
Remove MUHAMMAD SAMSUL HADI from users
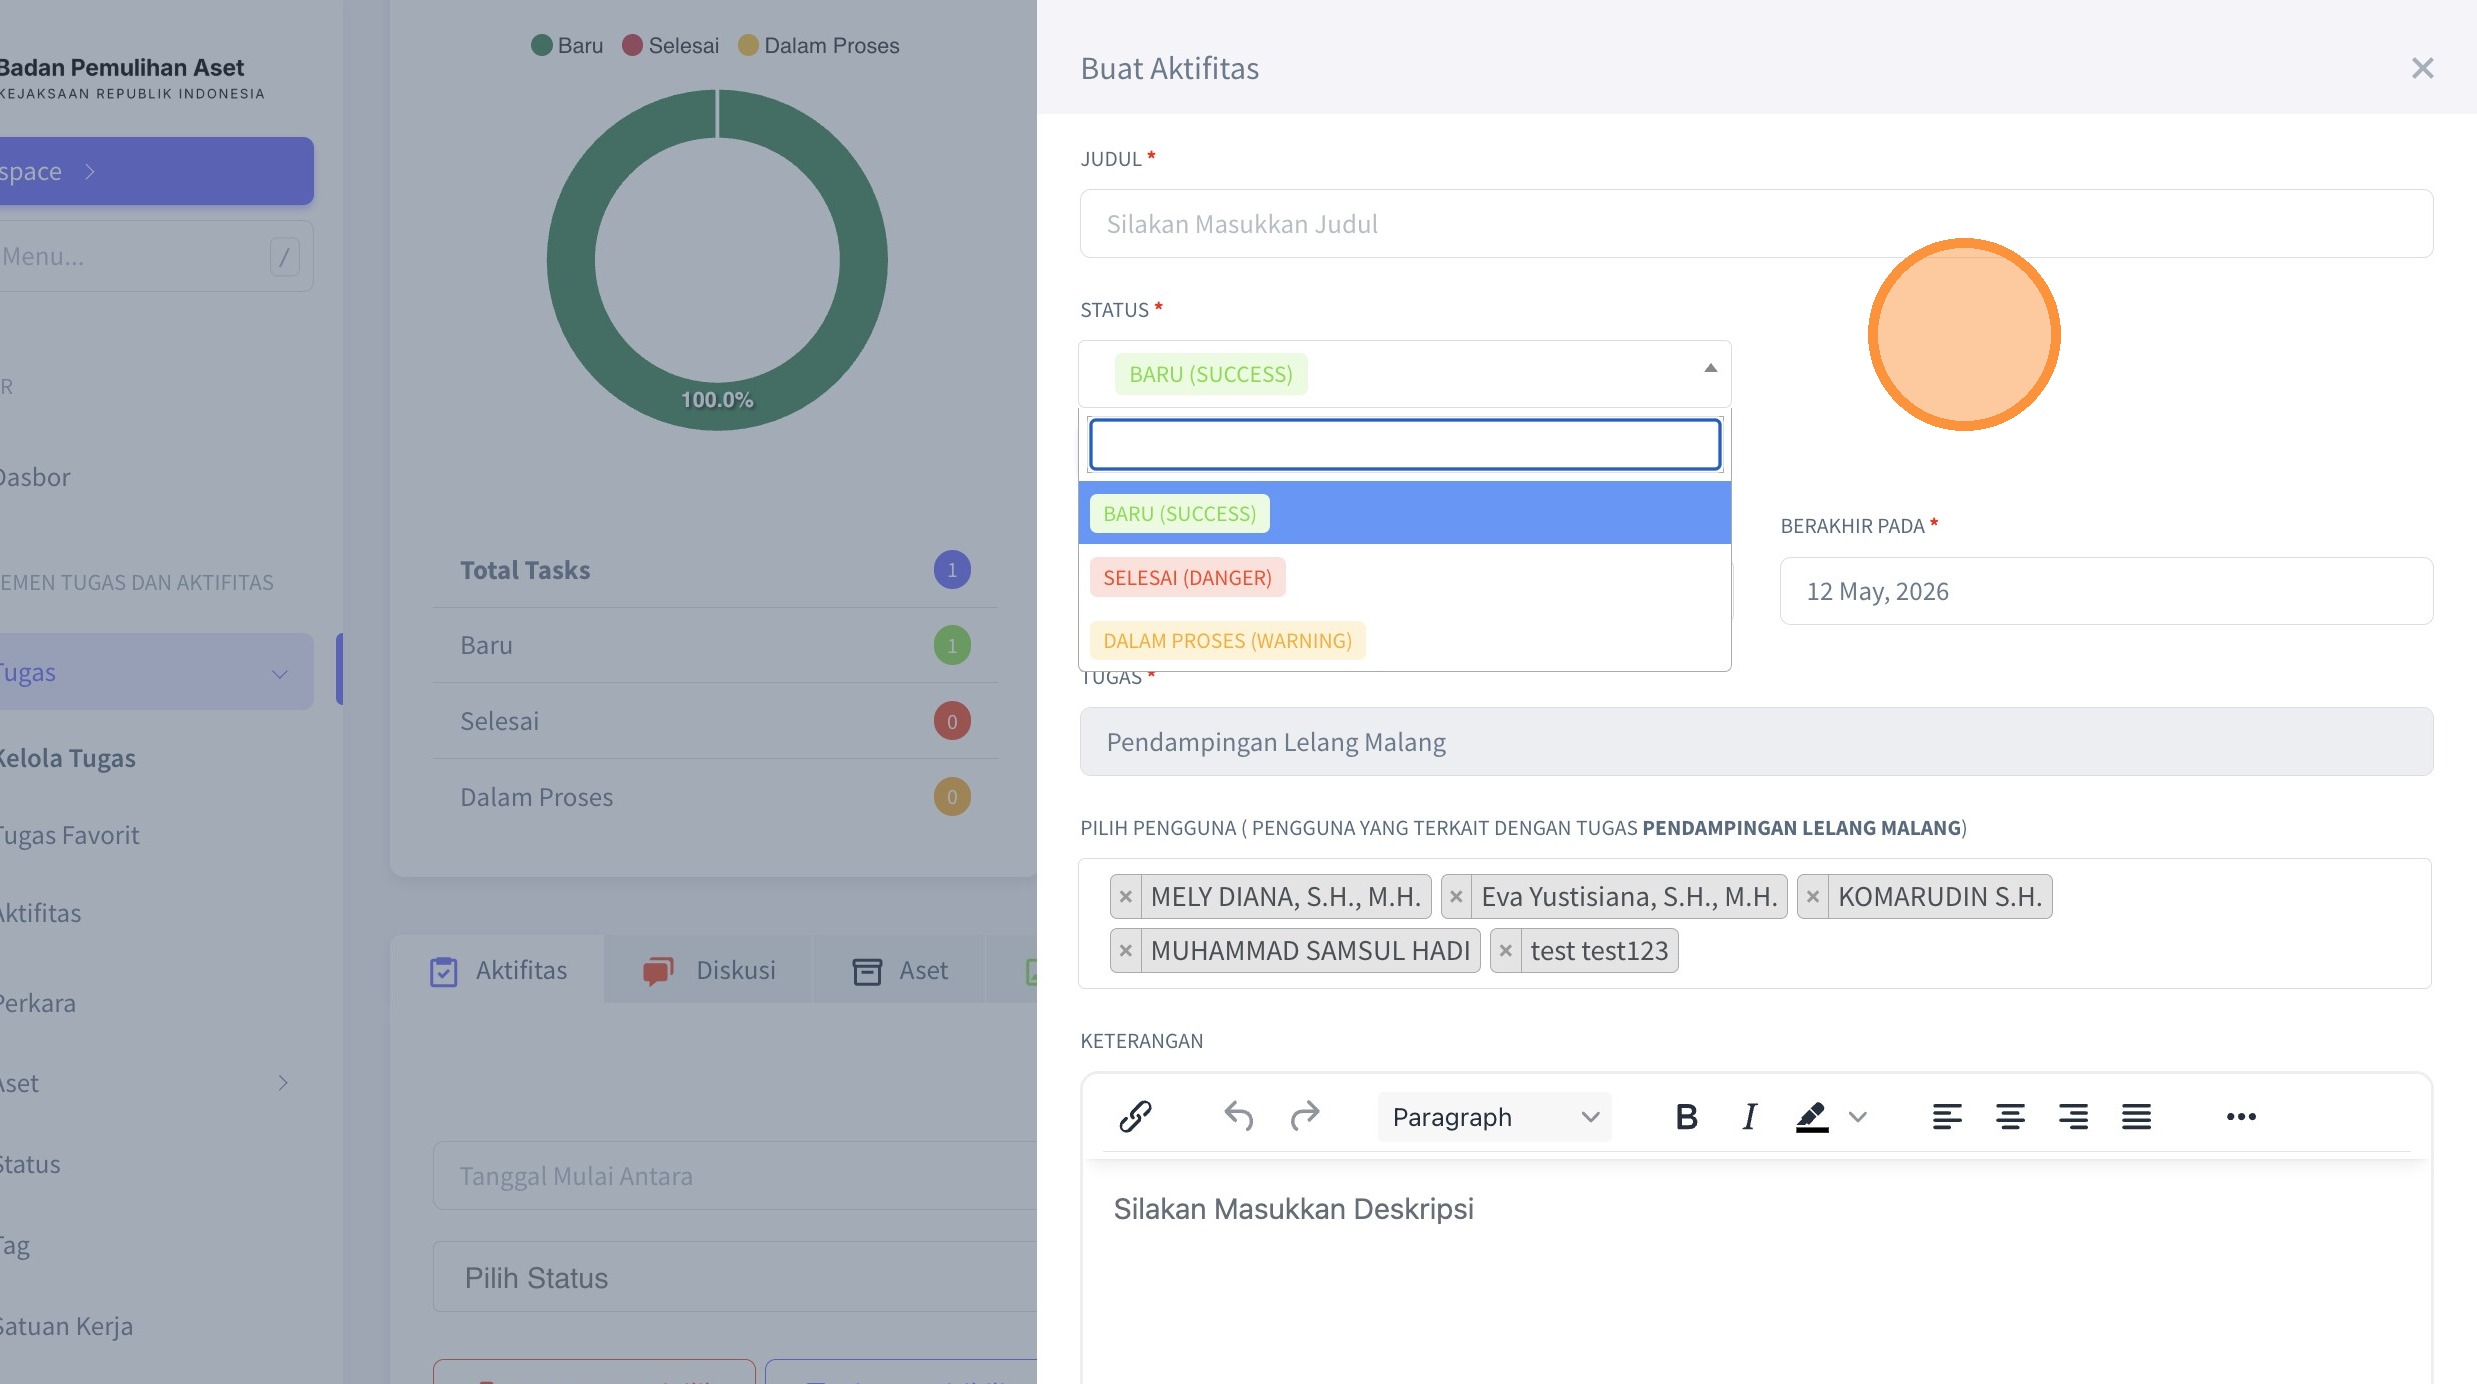(x=1126, y=951)
